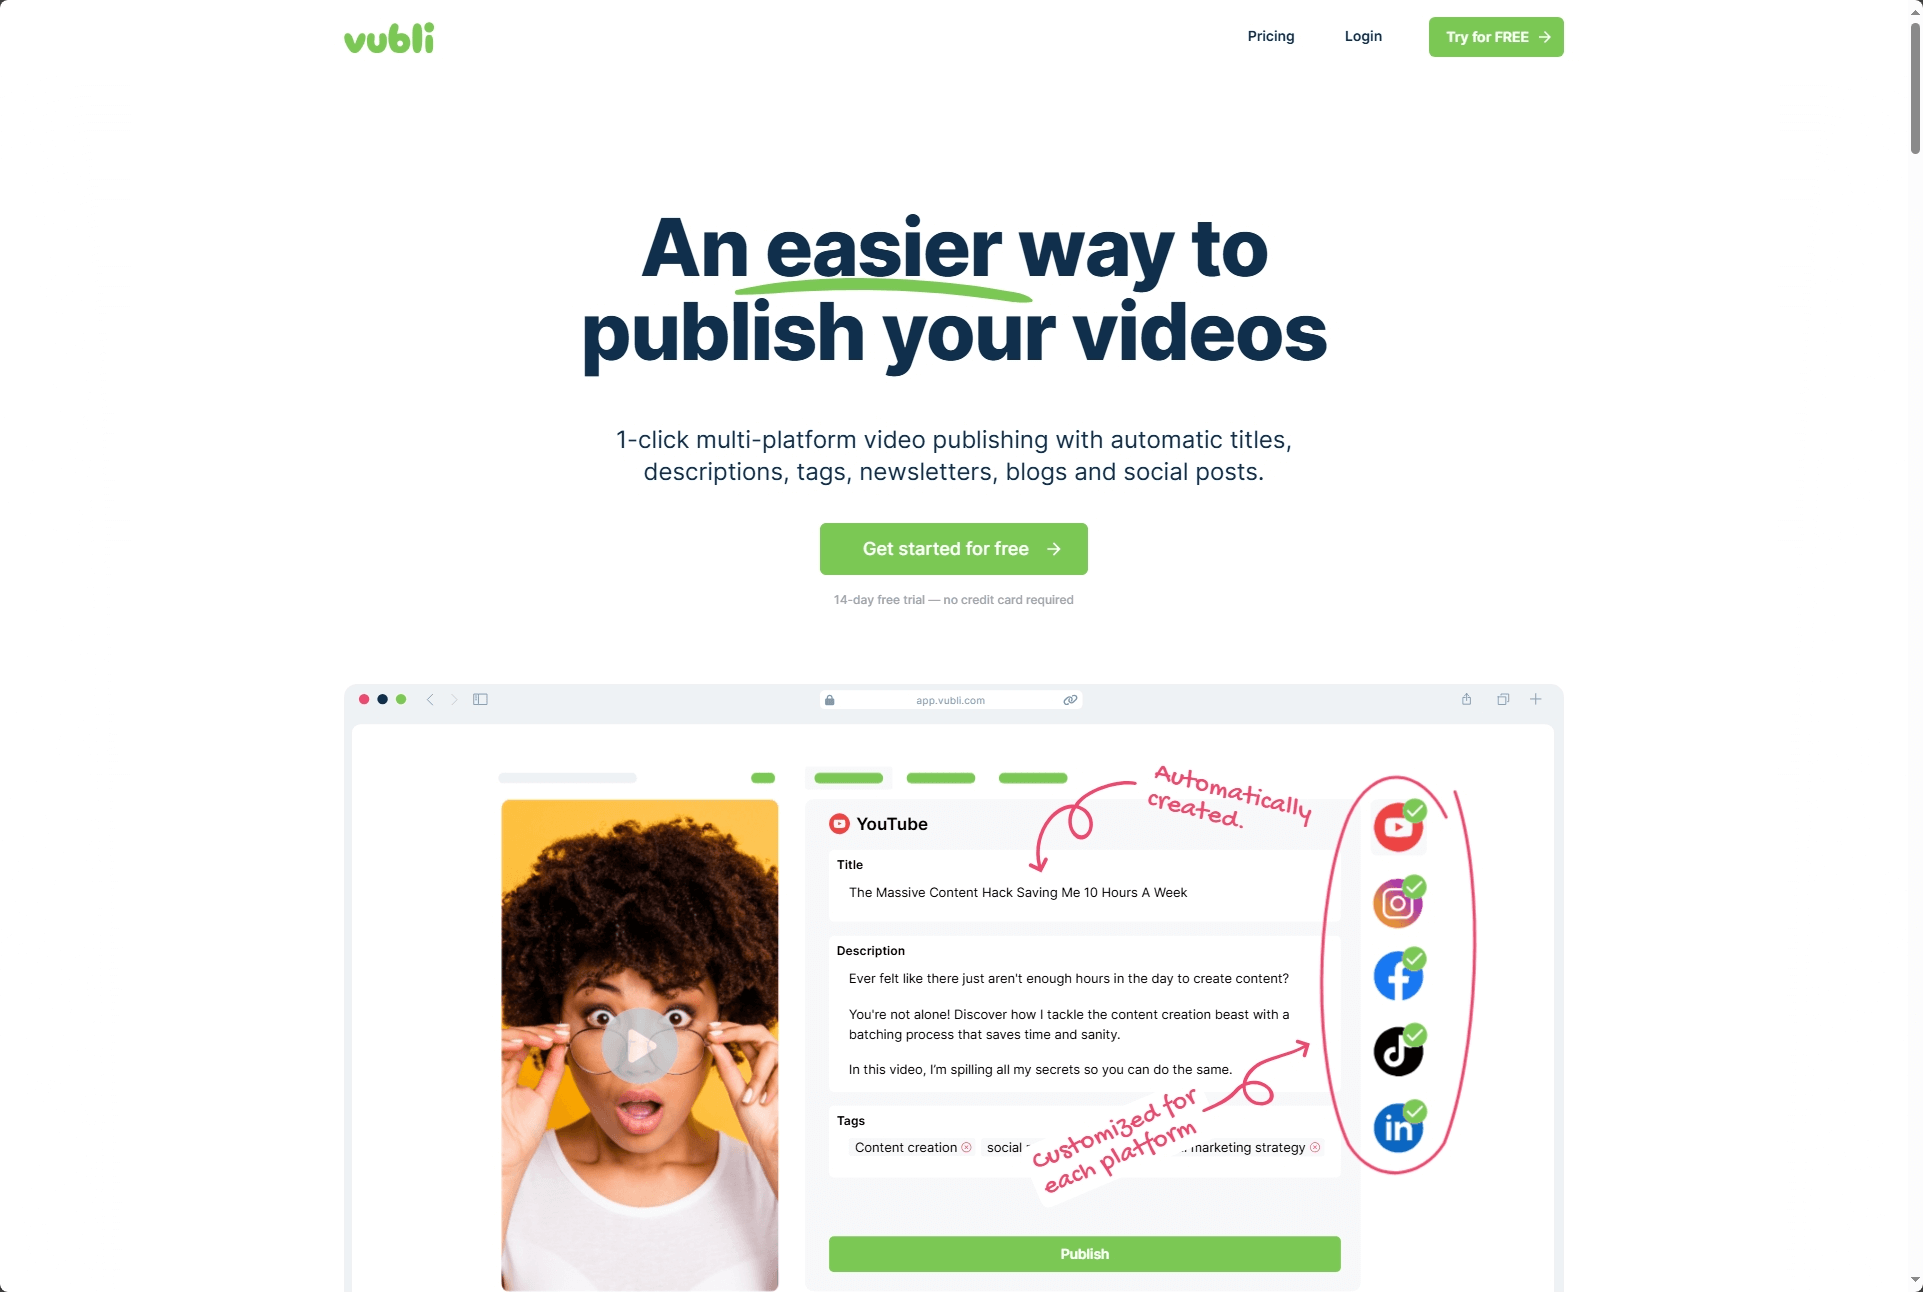Click the Publish green action button
The image size is (1923, 1292).
[x=1083, y=1252]
